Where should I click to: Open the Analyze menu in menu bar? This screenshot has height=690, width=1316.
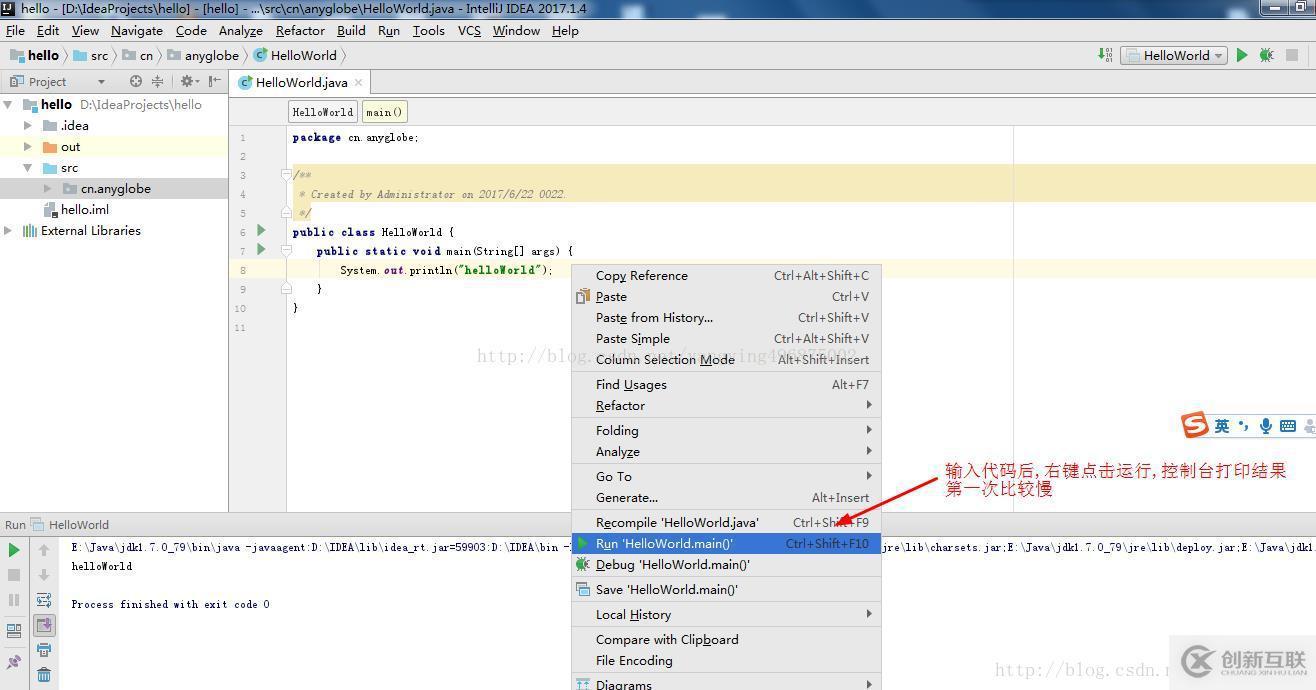(x=240, y=30)
